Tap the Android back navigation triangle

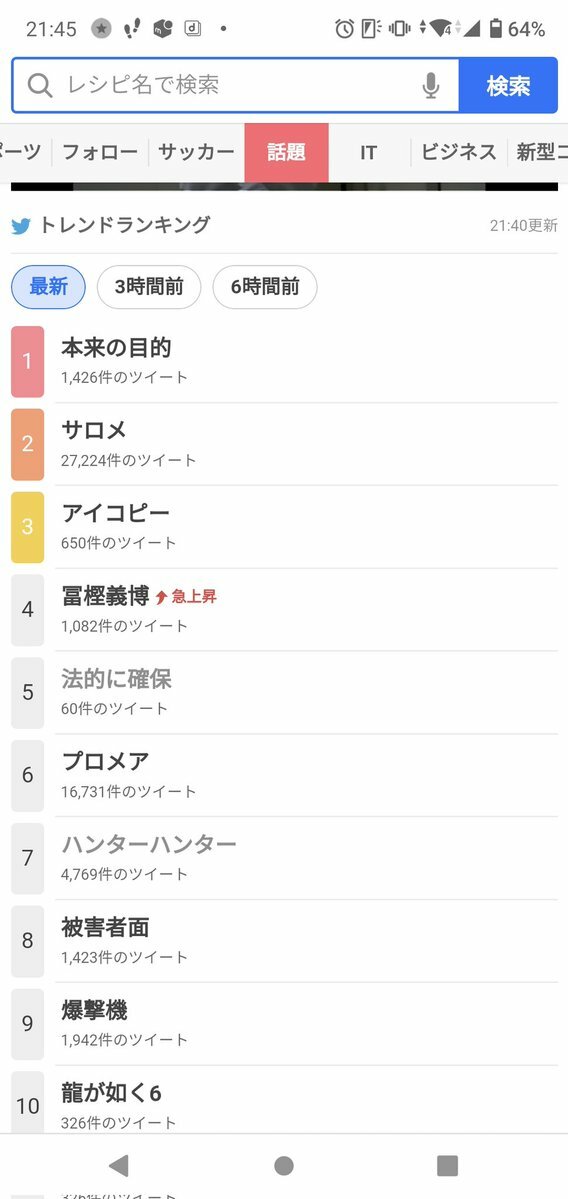pos(118,1165)
